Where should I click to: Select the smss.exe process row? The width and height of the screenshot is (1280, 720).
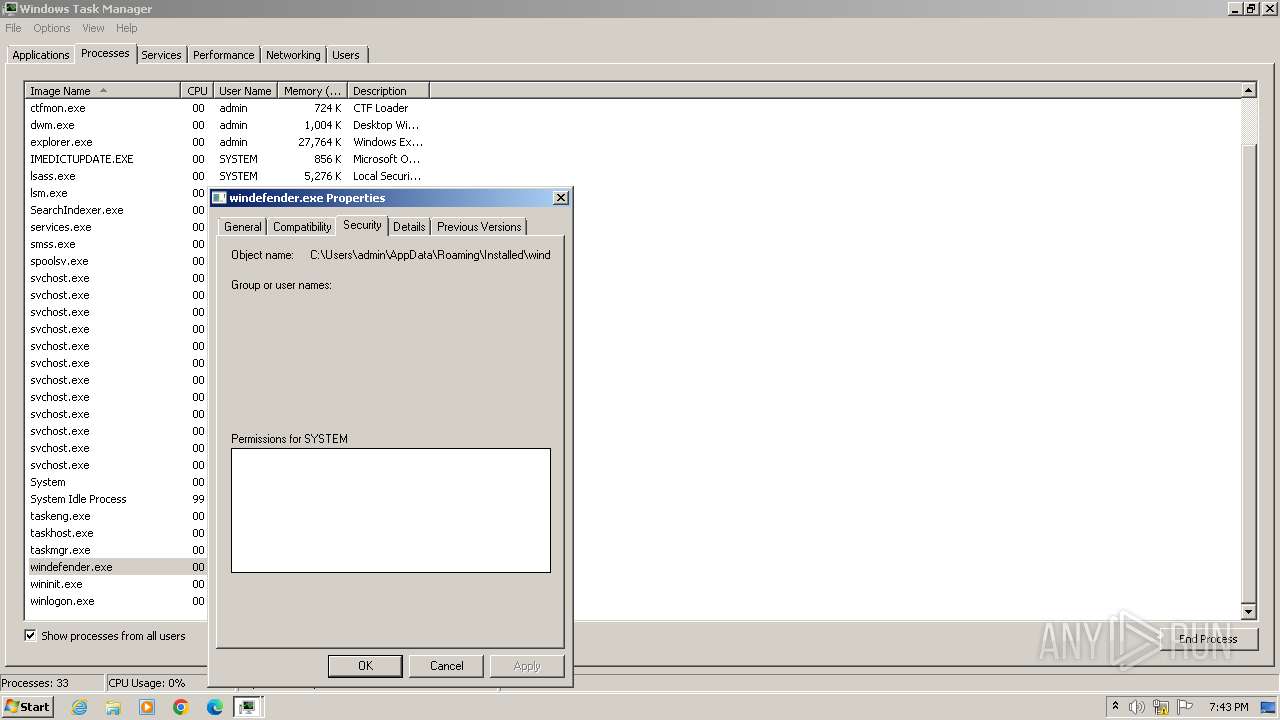(x=117, y=244)
